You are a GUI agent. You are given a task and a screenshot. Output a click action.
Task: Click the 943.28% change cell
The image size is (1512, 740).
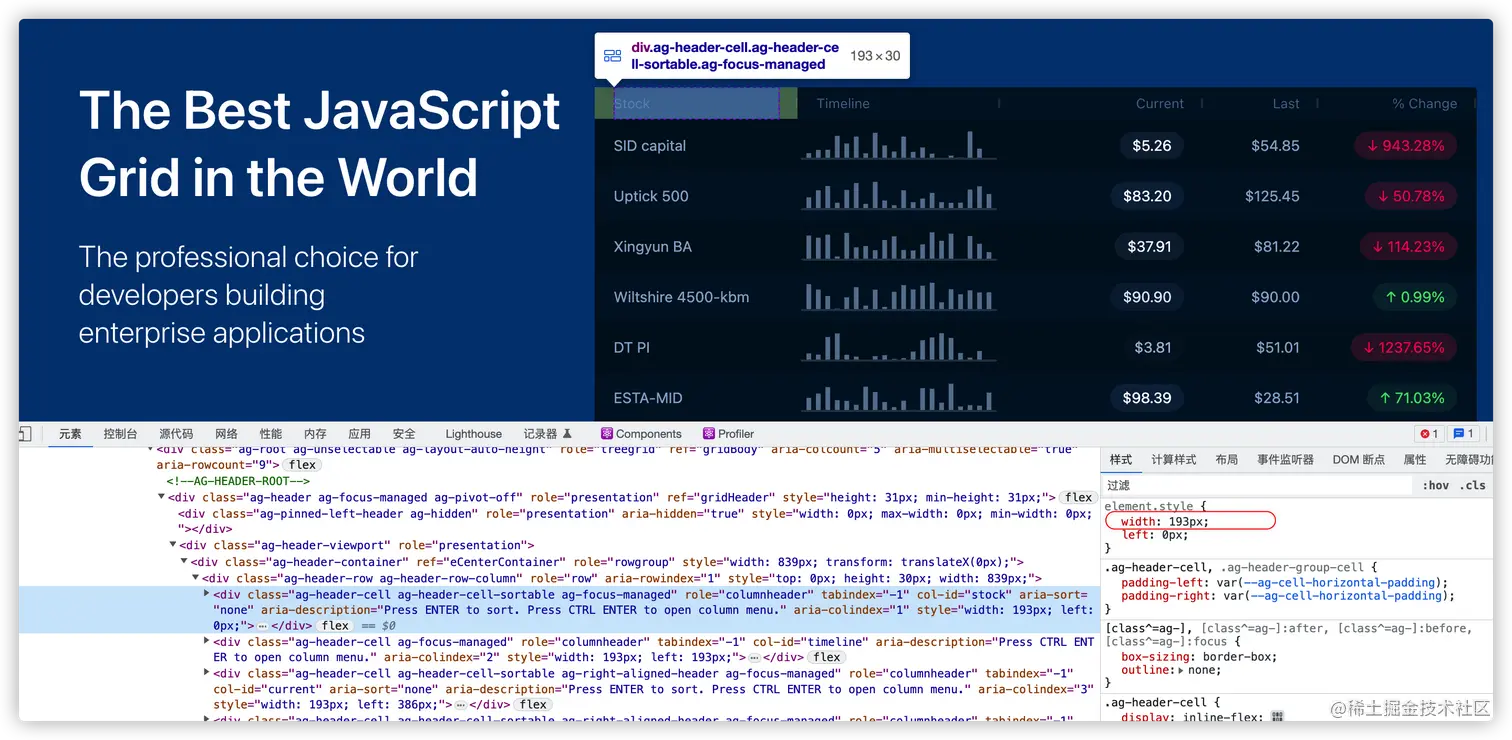(1406, 145)
